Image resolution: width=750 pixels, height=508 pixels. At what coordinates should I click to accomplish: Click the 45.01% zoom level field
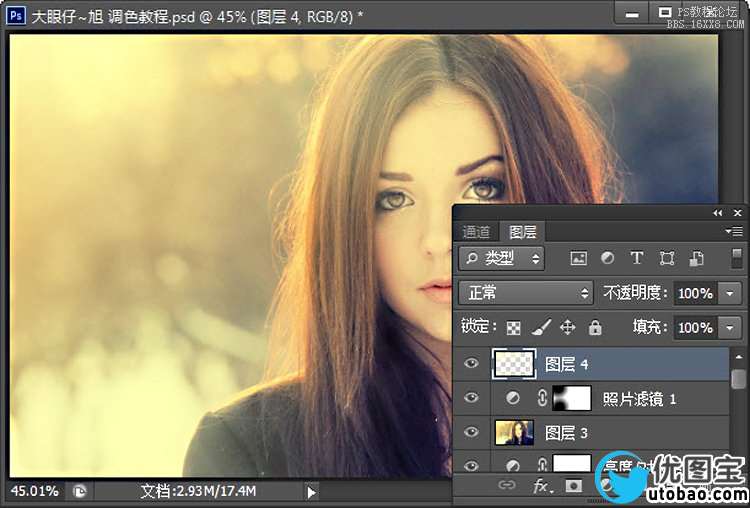coord(35,491)
